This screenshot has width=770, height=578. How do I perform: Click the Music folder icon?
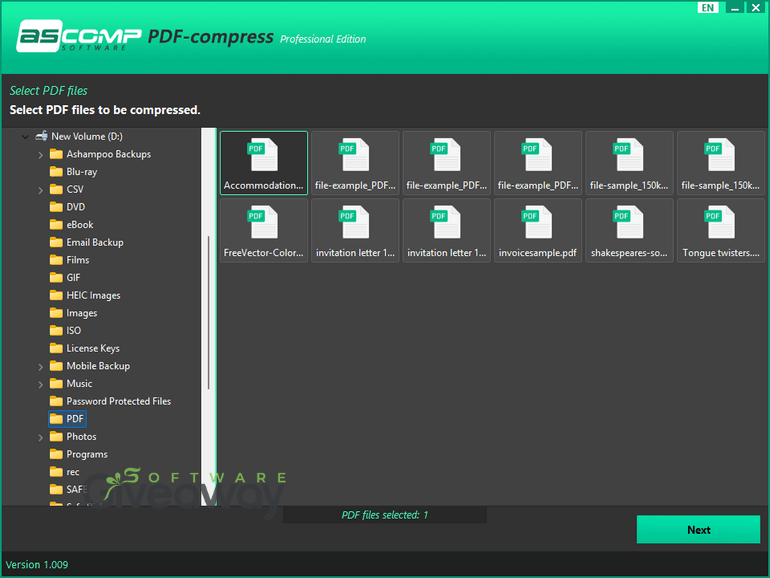pyautogui.click(x=56, y=384)
